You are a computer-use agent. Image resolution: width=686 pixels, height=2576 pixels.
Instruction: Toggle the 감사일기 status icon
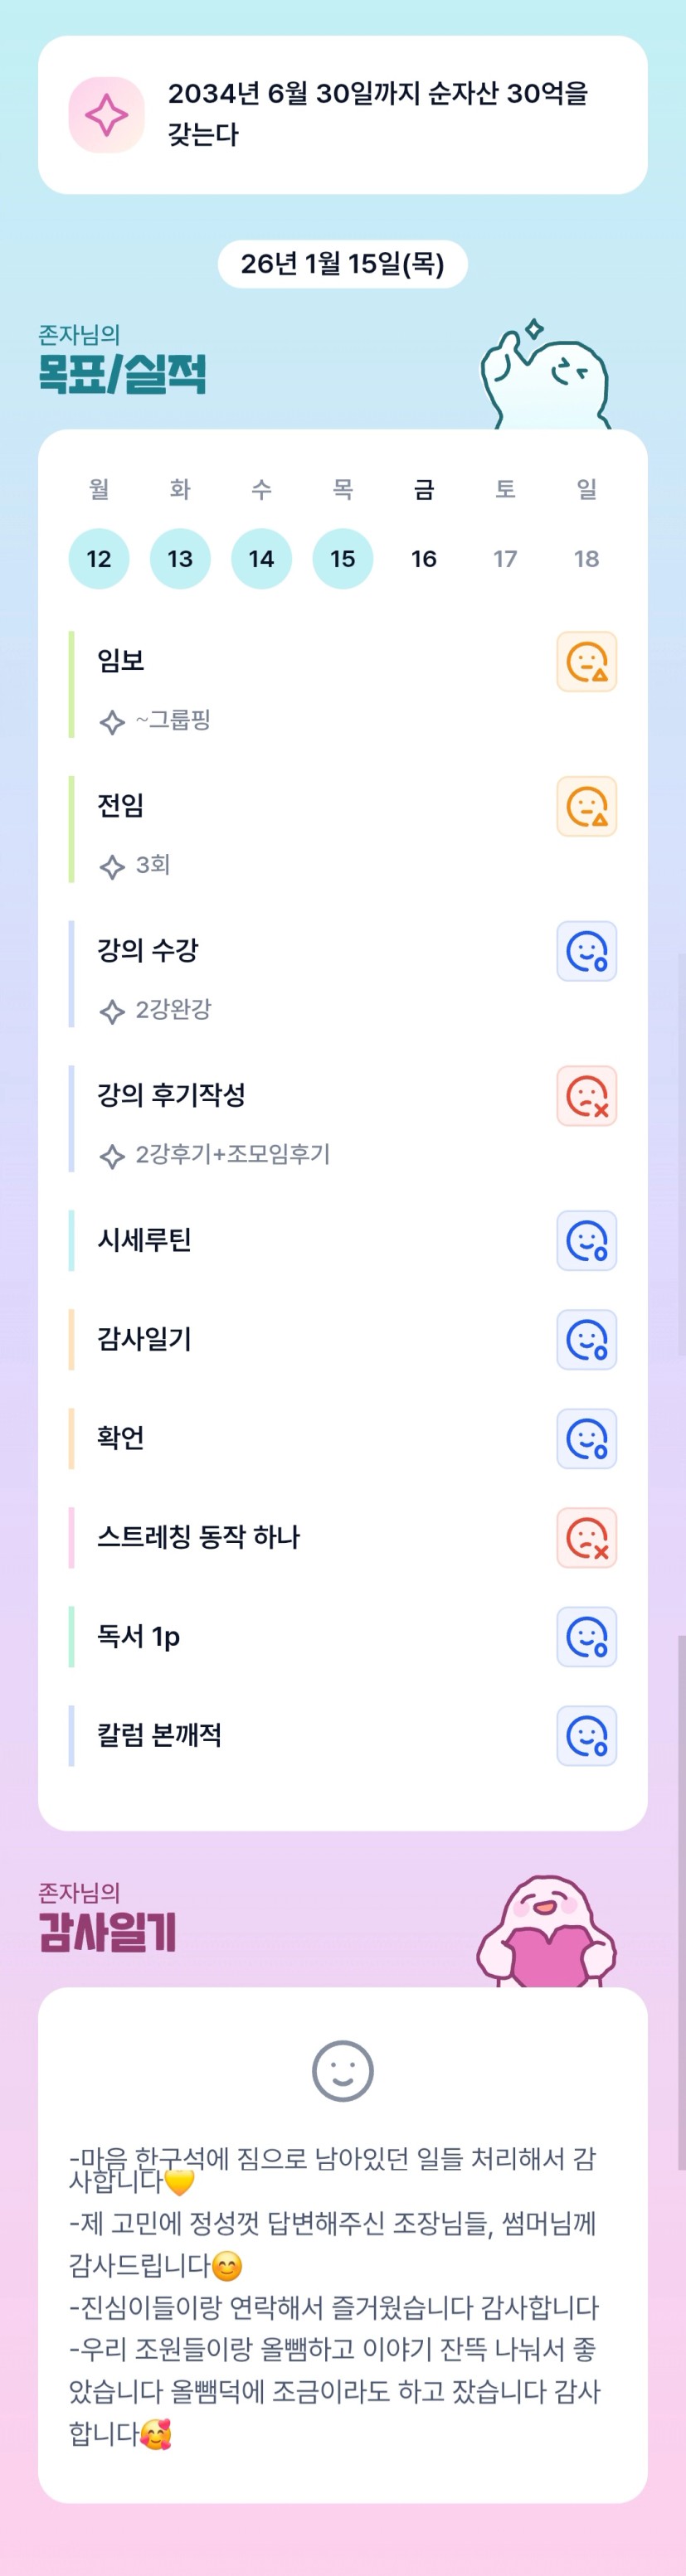pos(586,1340)
